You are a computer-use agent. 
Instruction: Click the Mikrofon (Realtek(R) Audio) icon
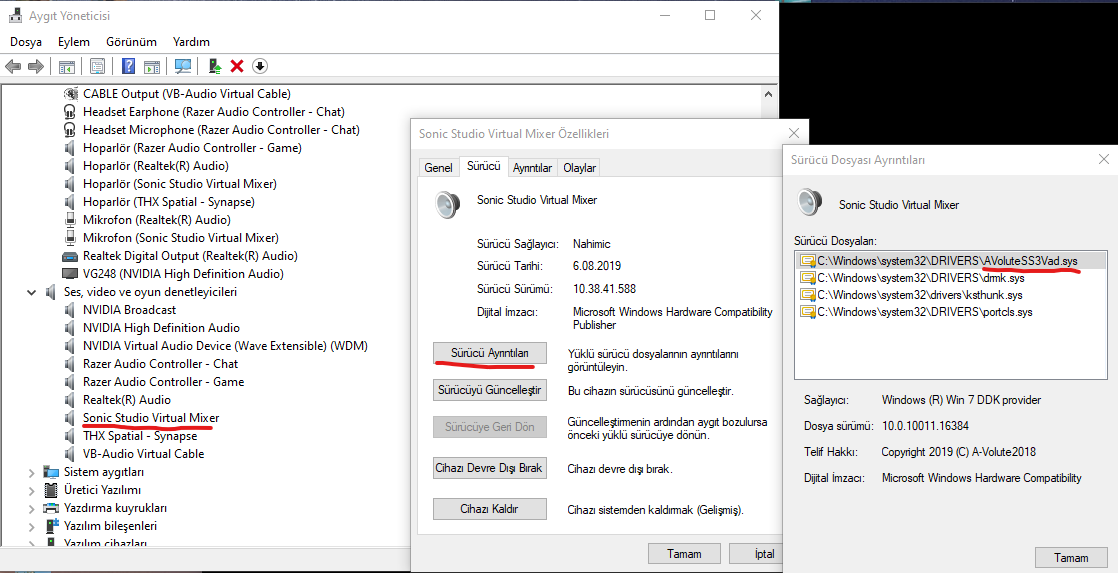(x=70, y=220)
